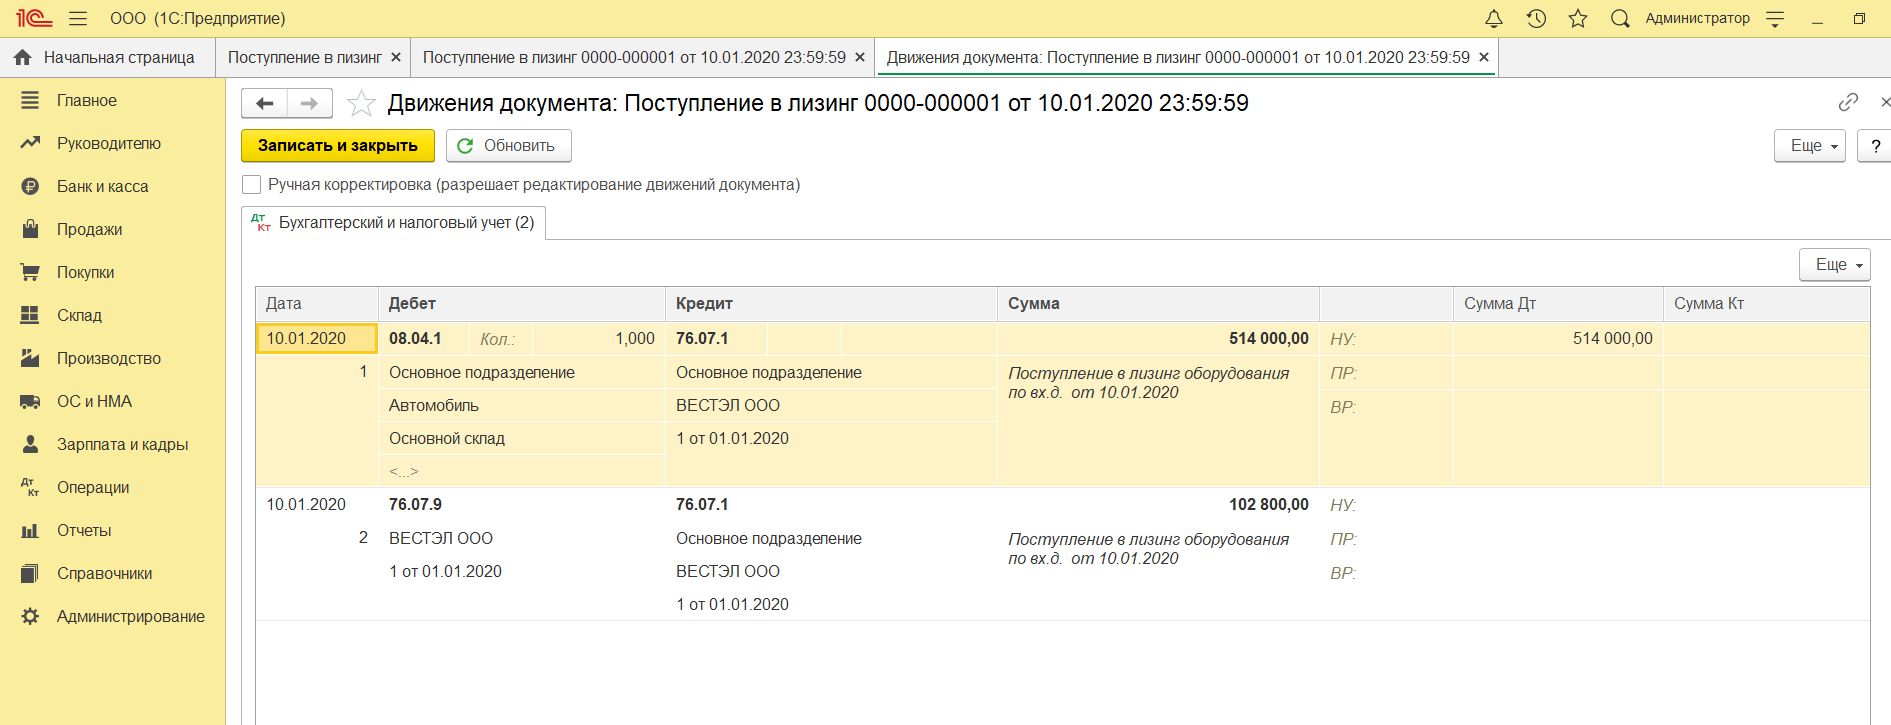Viewport: 1891px width, 725px height.
Task: Expand the upper Еще dropdown
Action: (1809, 146)
